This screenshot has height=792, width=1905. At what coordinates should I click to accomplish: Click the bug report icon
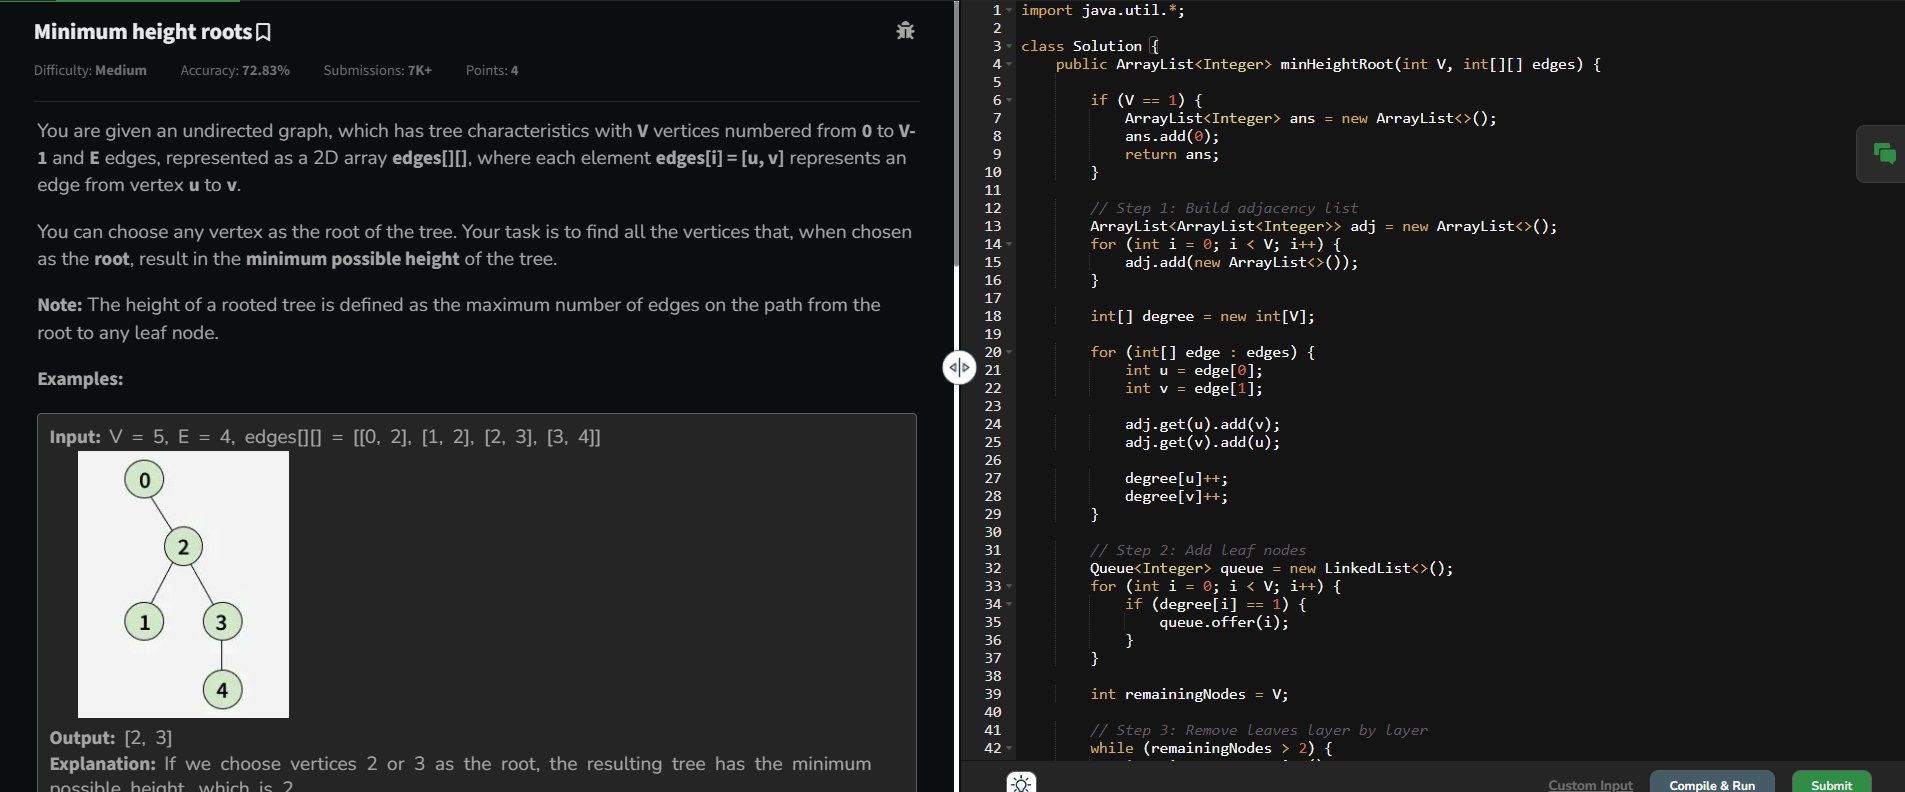pos(905,31)
